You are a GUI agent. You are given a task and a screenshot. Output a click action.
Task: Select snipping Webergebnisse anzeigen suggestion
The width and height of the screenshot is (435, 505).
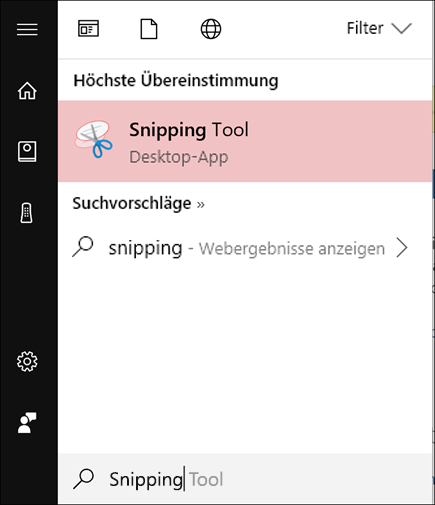click(245, 248)
